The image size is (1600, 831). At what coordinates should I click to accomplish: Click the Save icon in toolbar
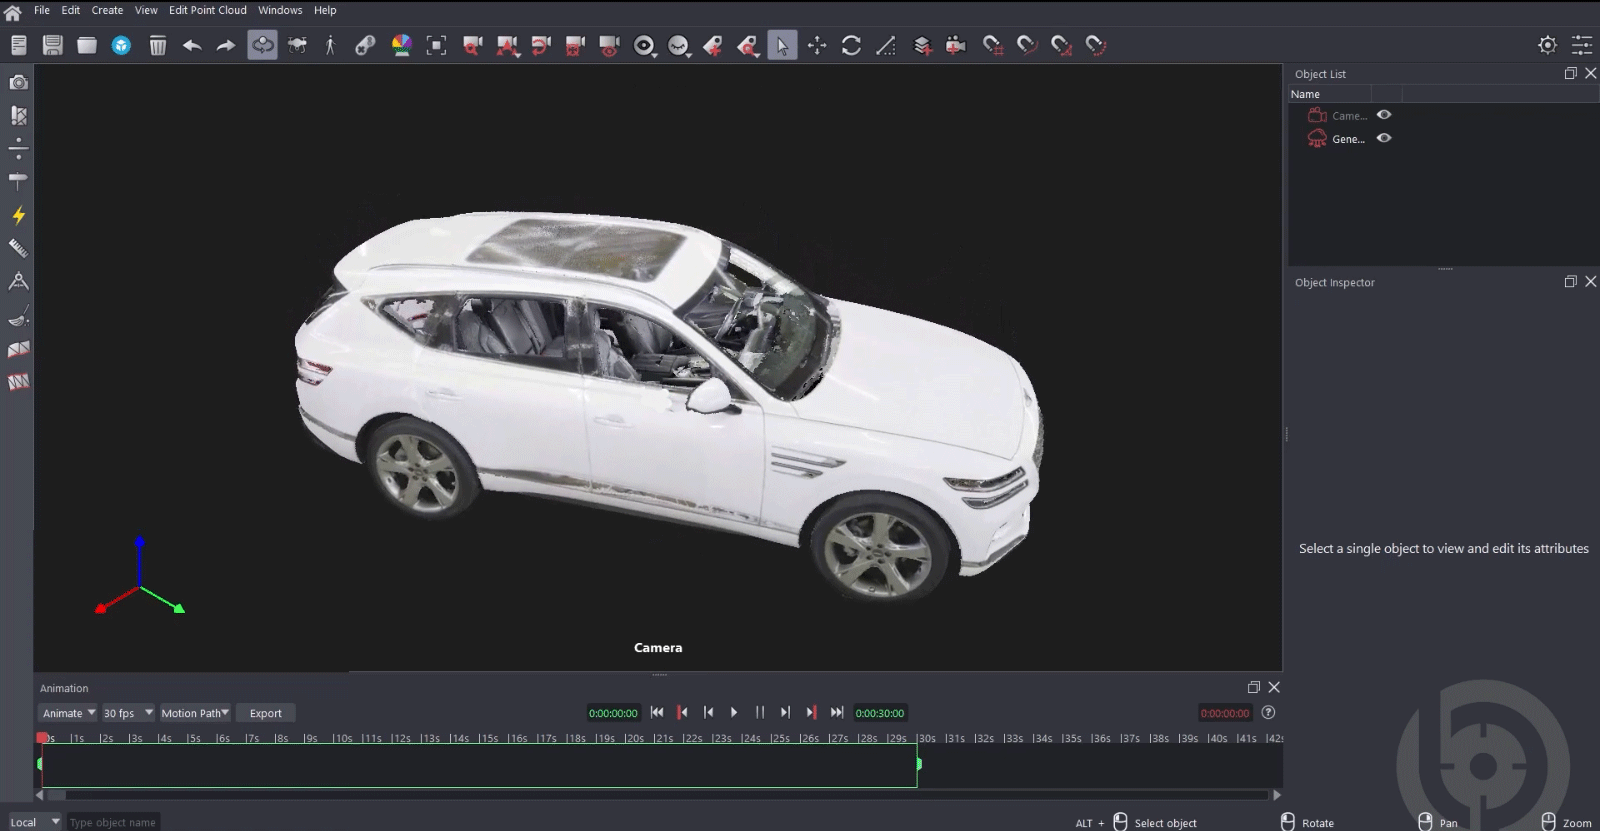tap(53, 45)
